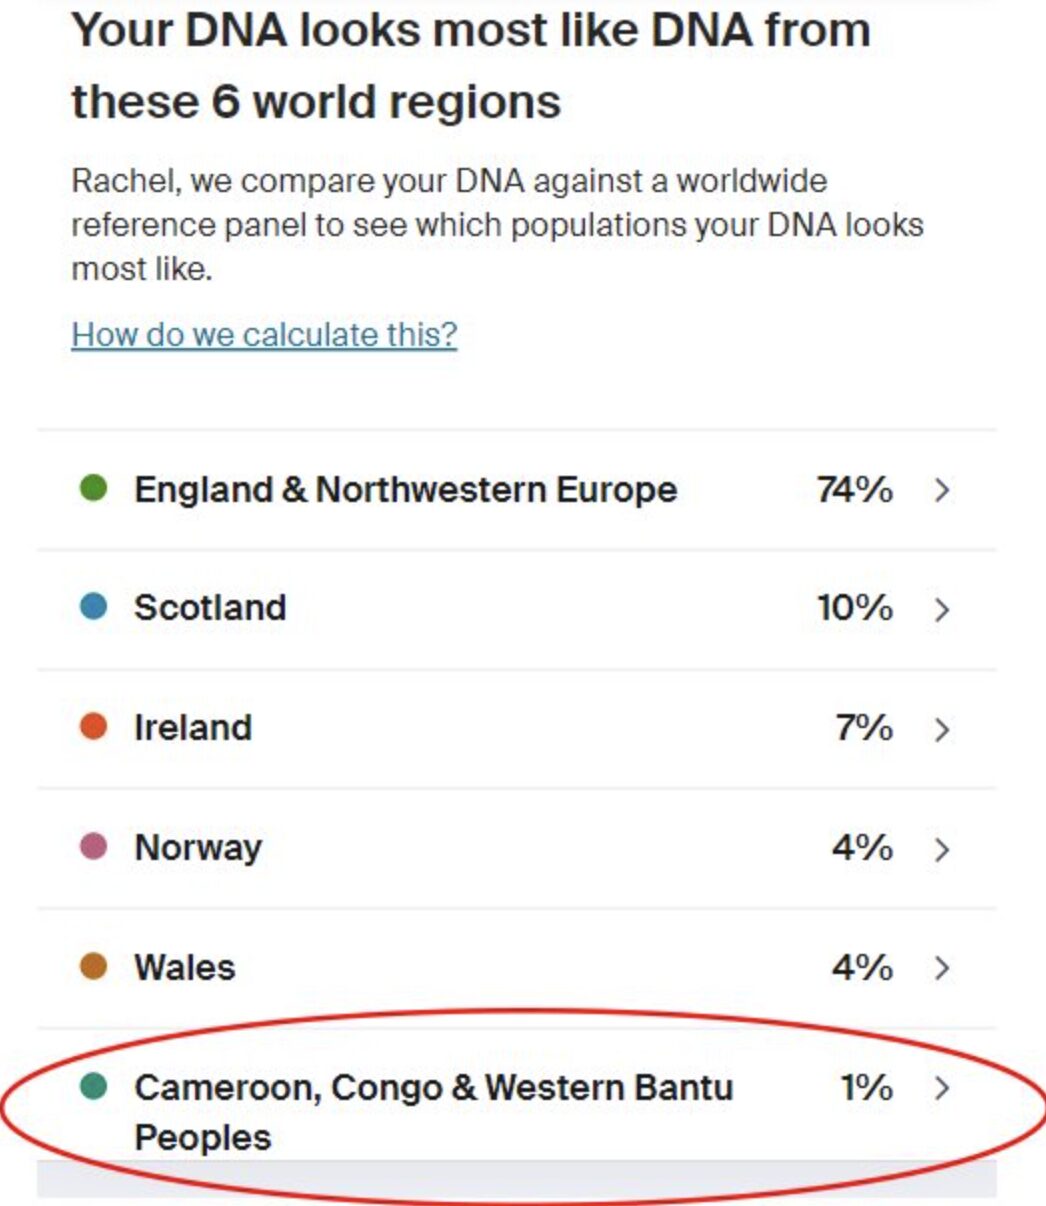The image size is (1046, 1206).
Task: Click the orange-red Ireland color dot
Action: (x=93, y=727)
